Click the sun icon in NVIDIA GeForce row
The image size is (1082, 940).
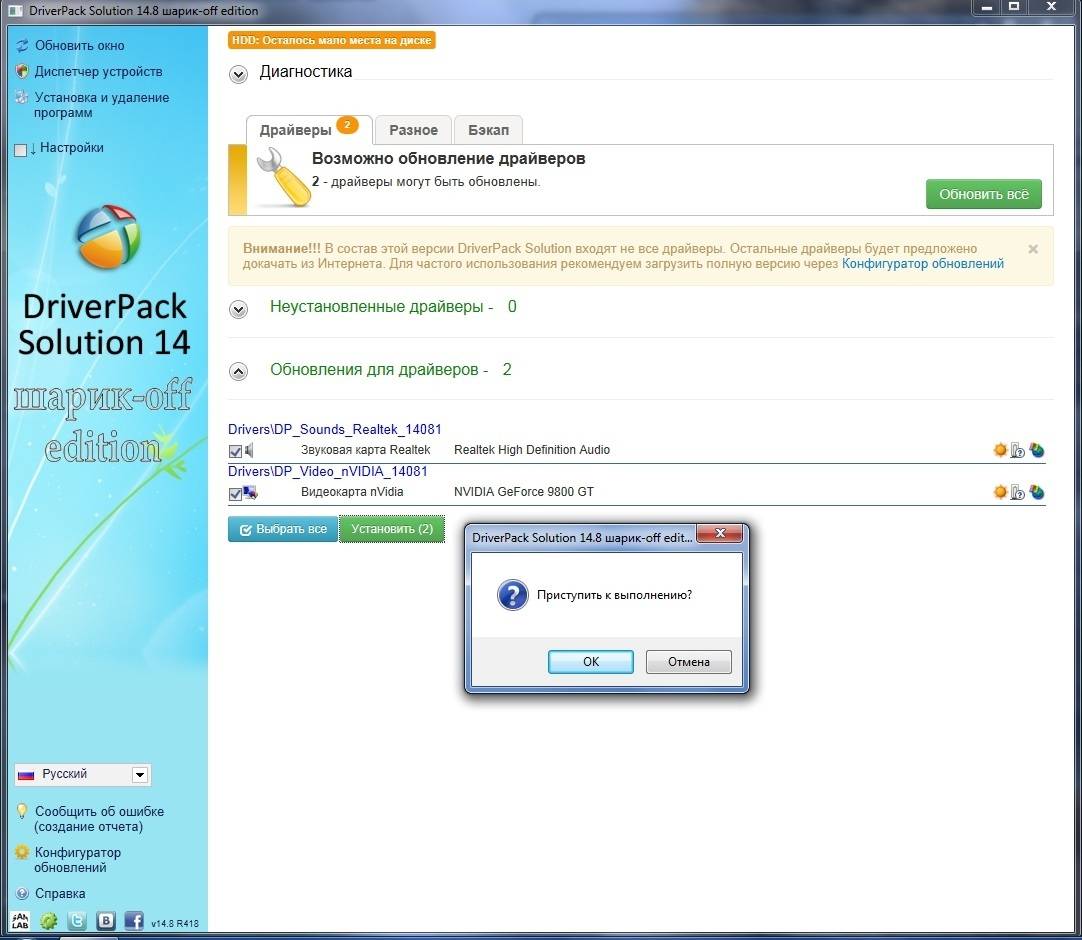pyautogui.click(x=999, y=492)
